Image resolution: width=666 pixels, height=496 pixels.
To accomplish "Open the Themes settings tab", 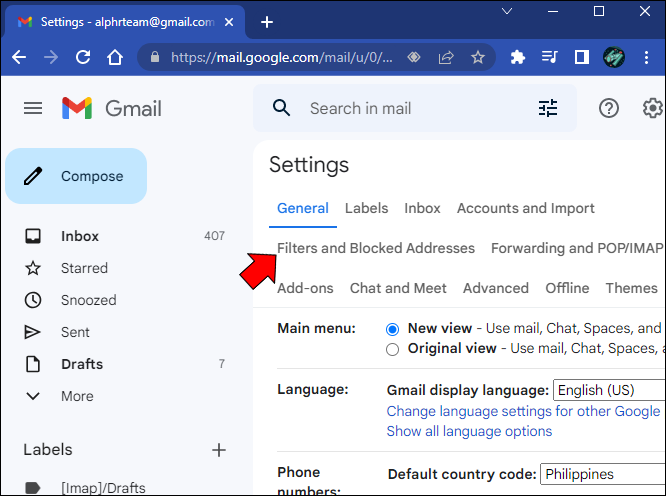I will pos(632,288).
